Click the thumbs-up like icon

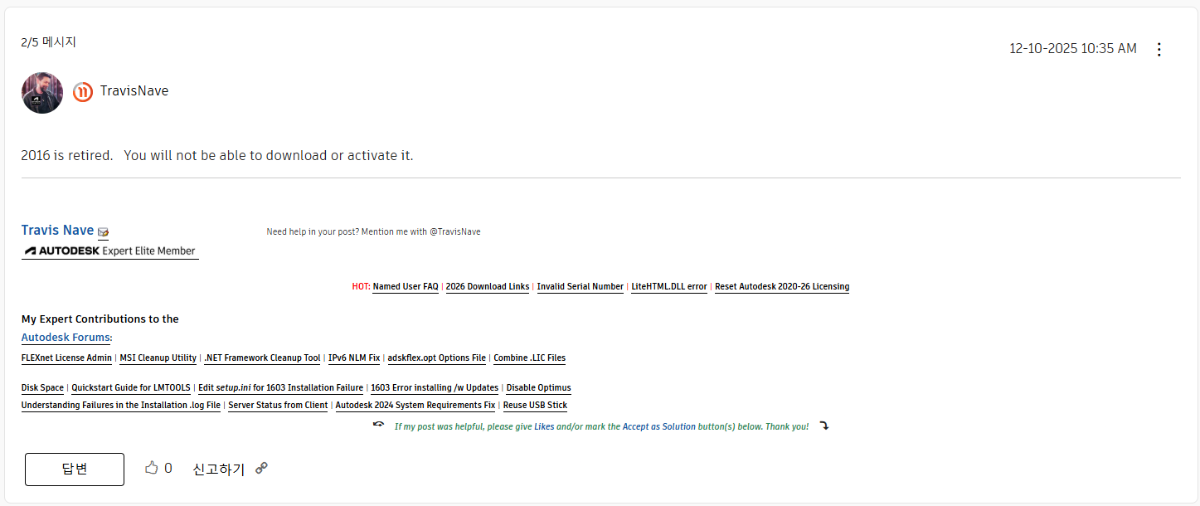click(152, 468)
